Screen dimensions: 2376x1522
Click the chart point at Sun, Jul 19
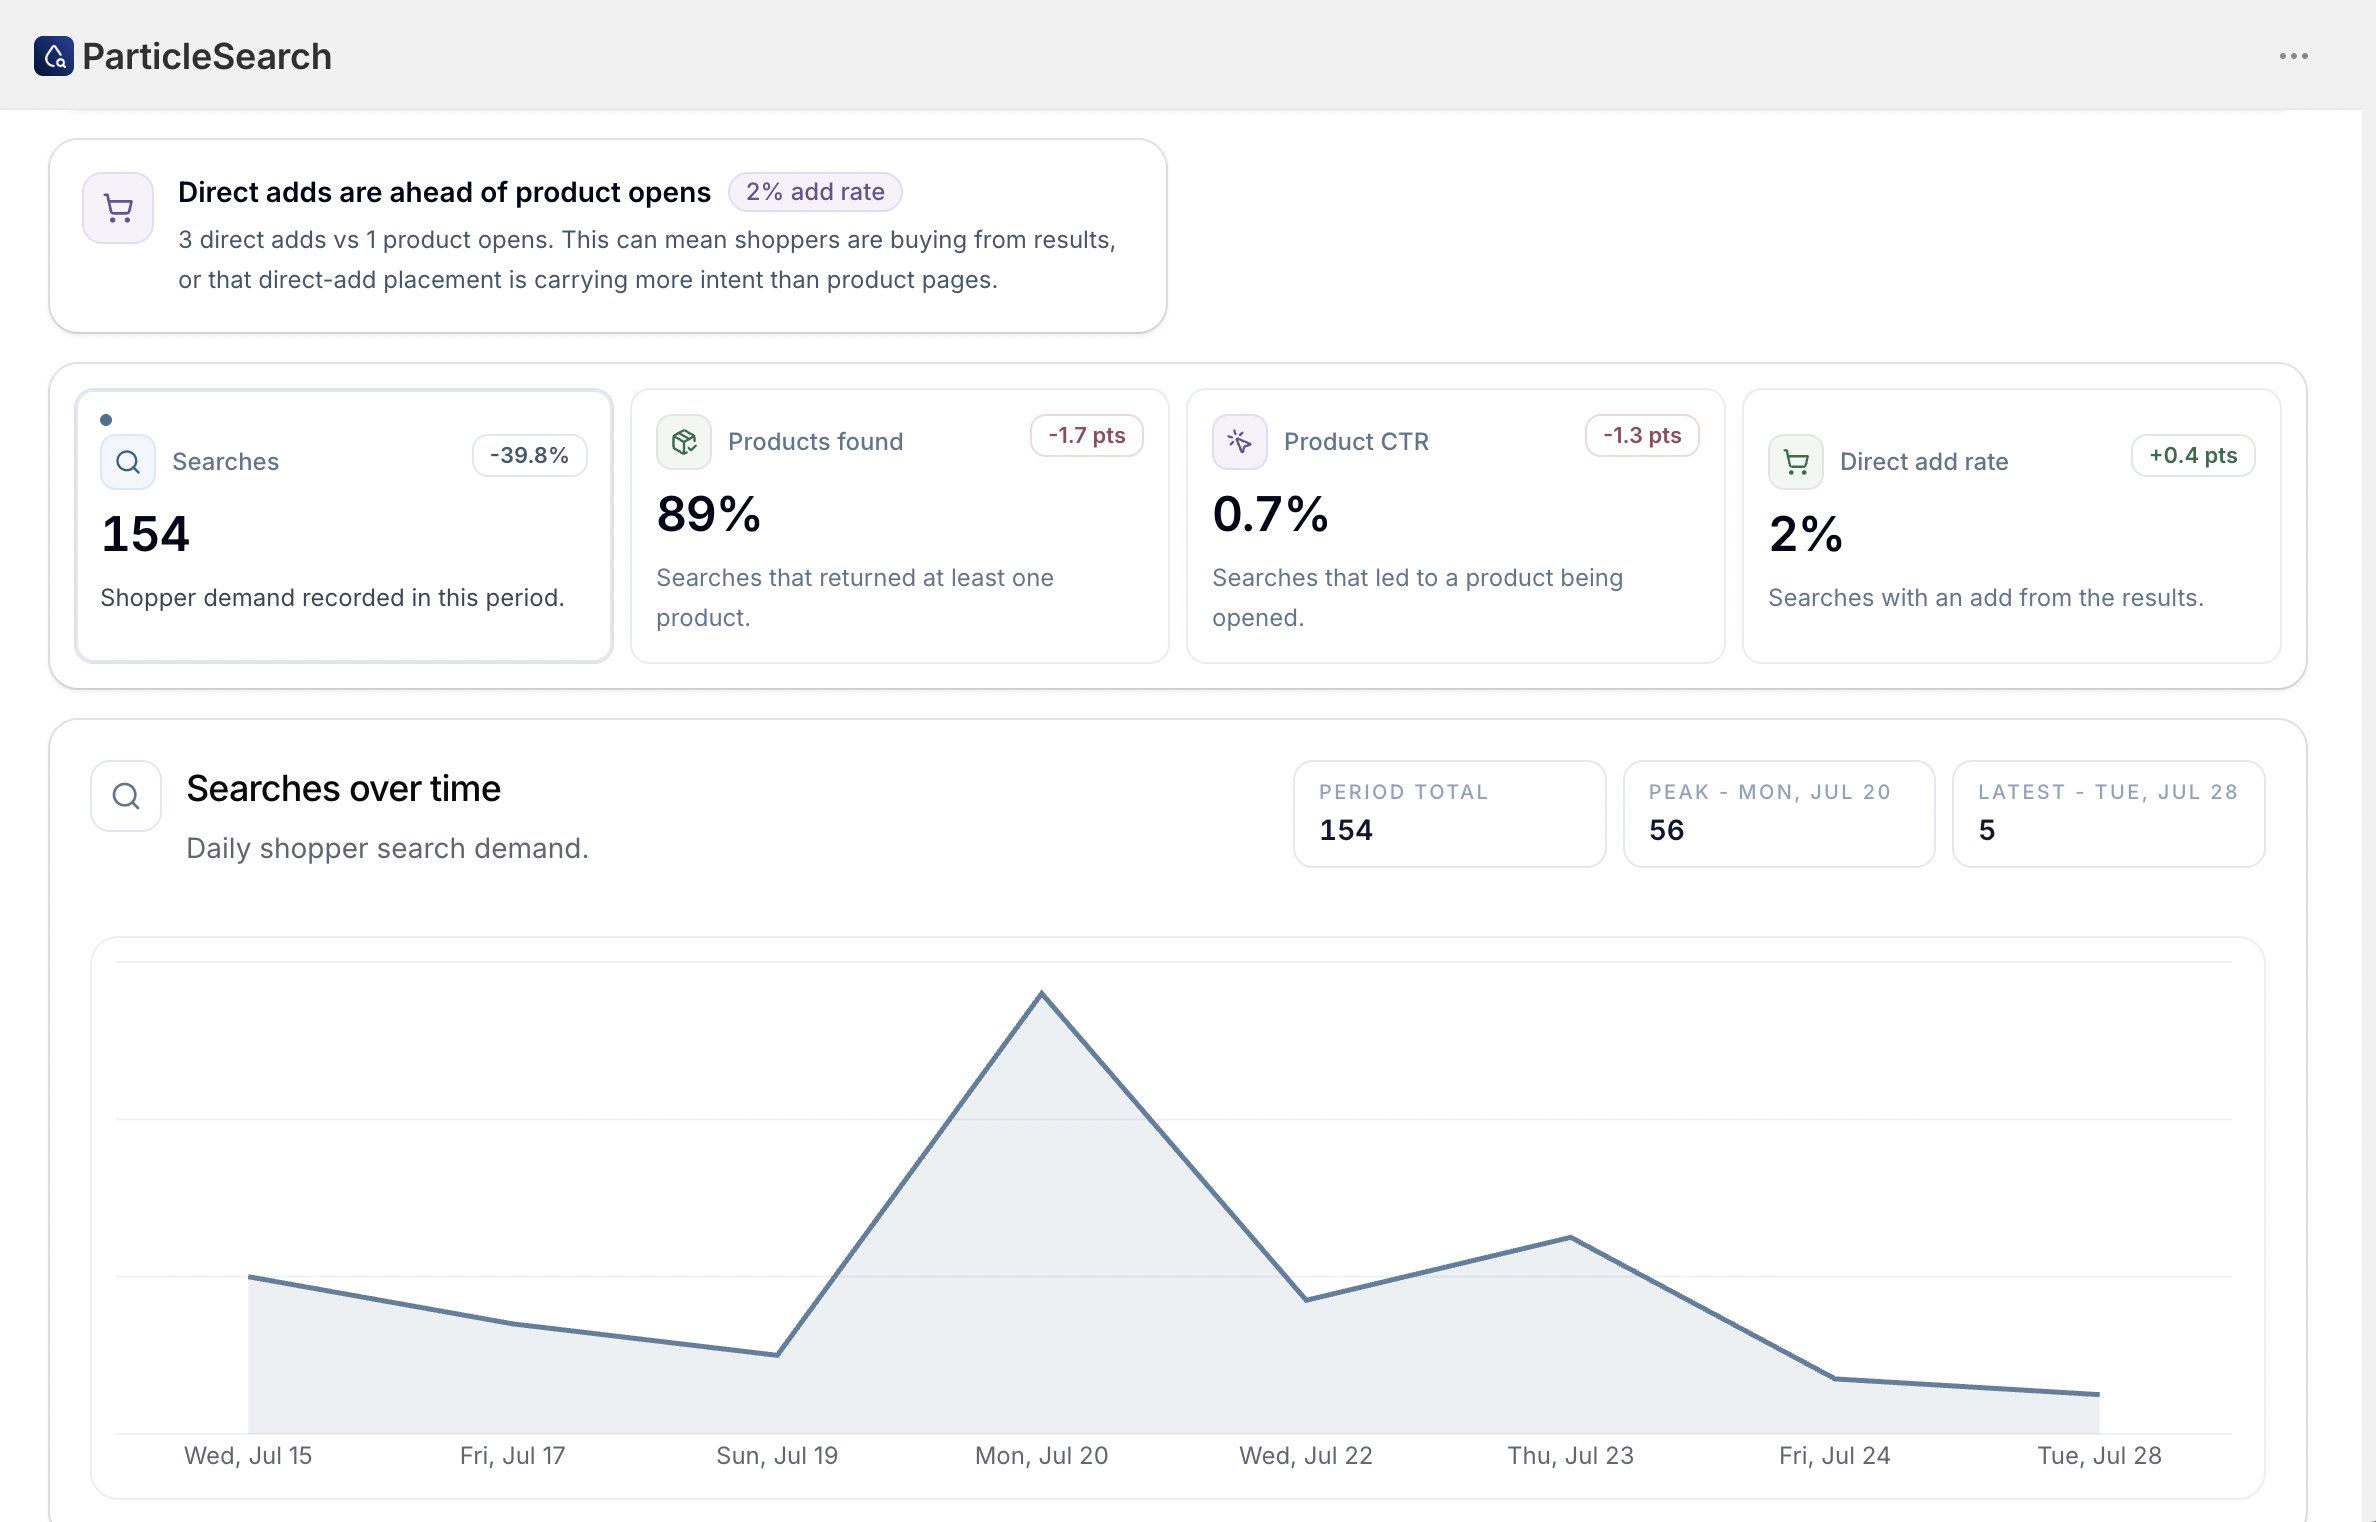[x=777, y=1355]
